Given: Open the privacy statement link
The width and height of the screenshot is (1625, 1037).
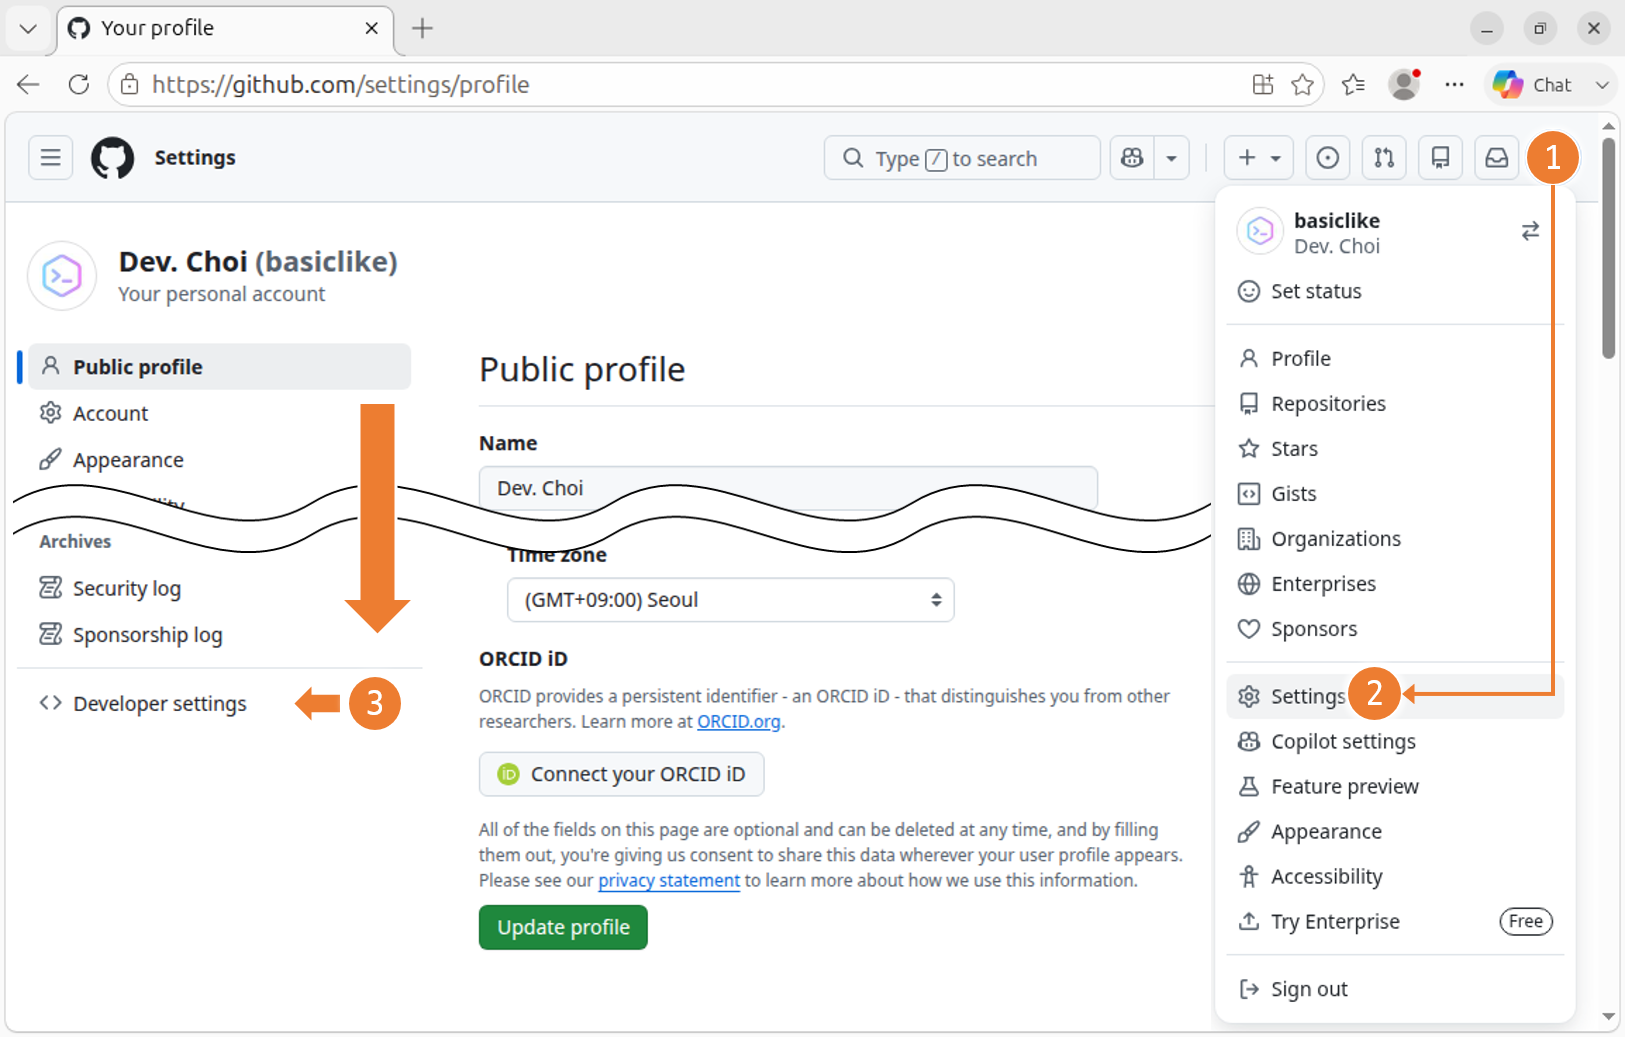Looking at the screenshot, I should click(x=669, y=880).
